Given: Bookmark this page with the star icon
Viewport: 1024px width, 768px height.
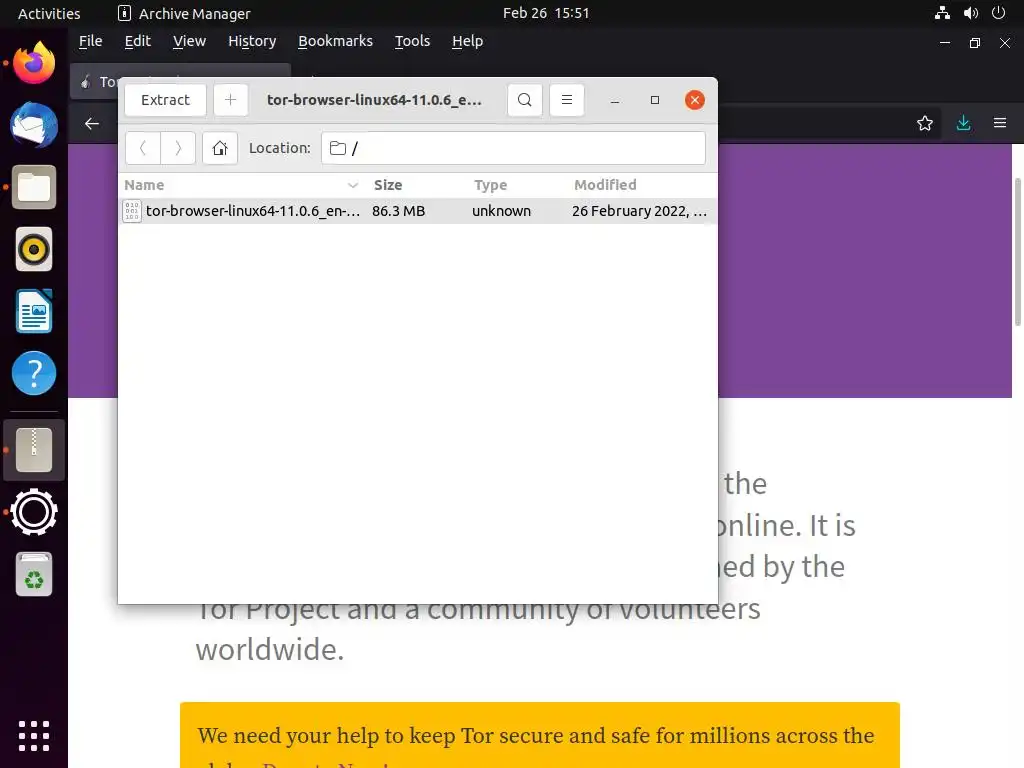Looking at the screenshot, I should pos(925,123).
